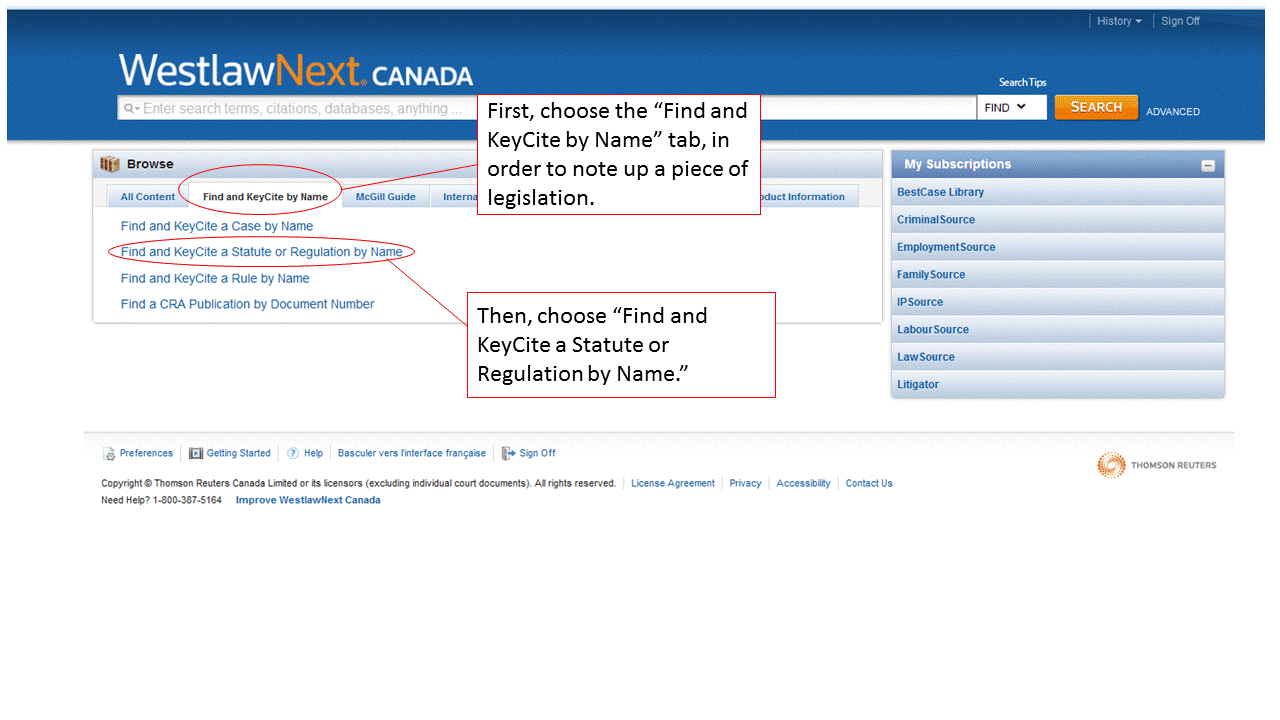The height and width of the screenshot is (720, 1280).
Task: Open the Privacy link
Action: click(x=745, y=483)
